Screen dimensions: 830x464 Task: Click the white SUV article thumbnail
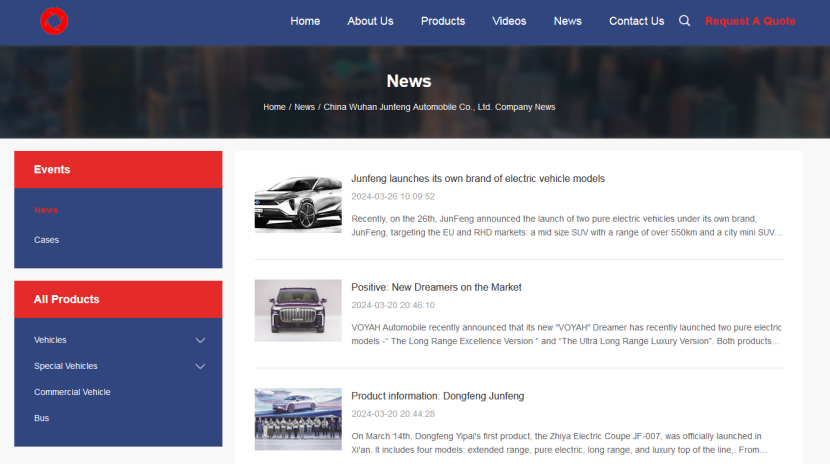coord(298,202)
